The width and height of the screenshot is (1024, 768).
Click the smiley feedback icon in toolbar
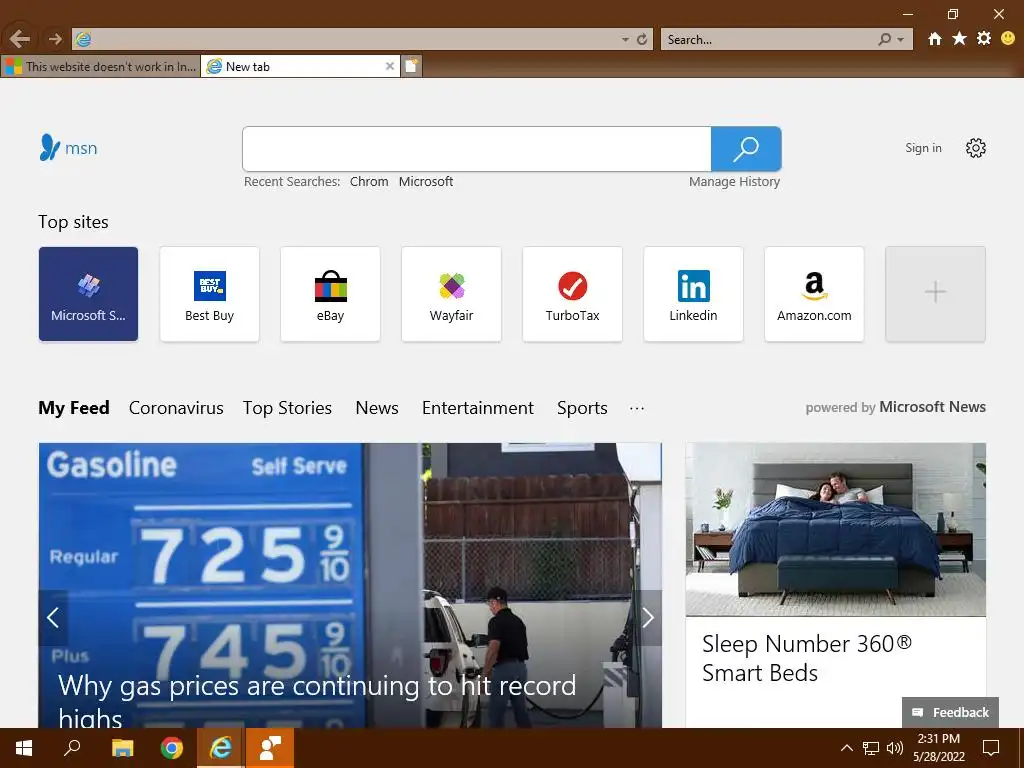click(x=1008, y=39)
